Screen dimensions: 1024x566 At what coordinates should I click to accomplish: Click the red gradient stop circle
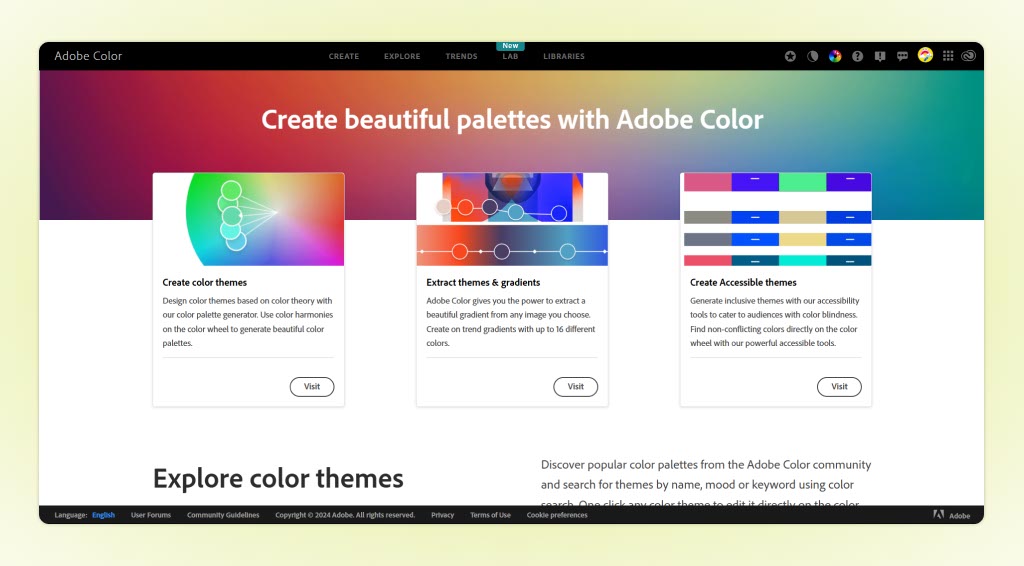click(x=460, y=251)
